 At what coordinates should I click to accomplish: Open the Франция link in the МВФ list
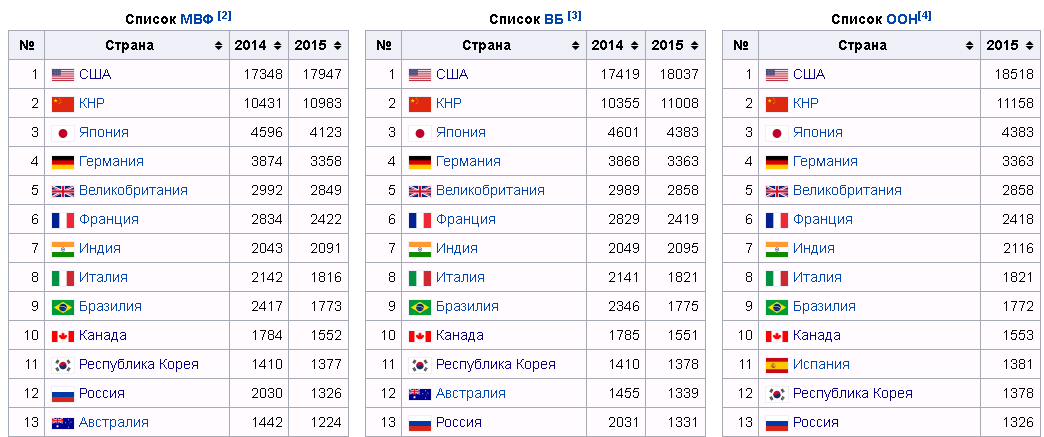109,220
